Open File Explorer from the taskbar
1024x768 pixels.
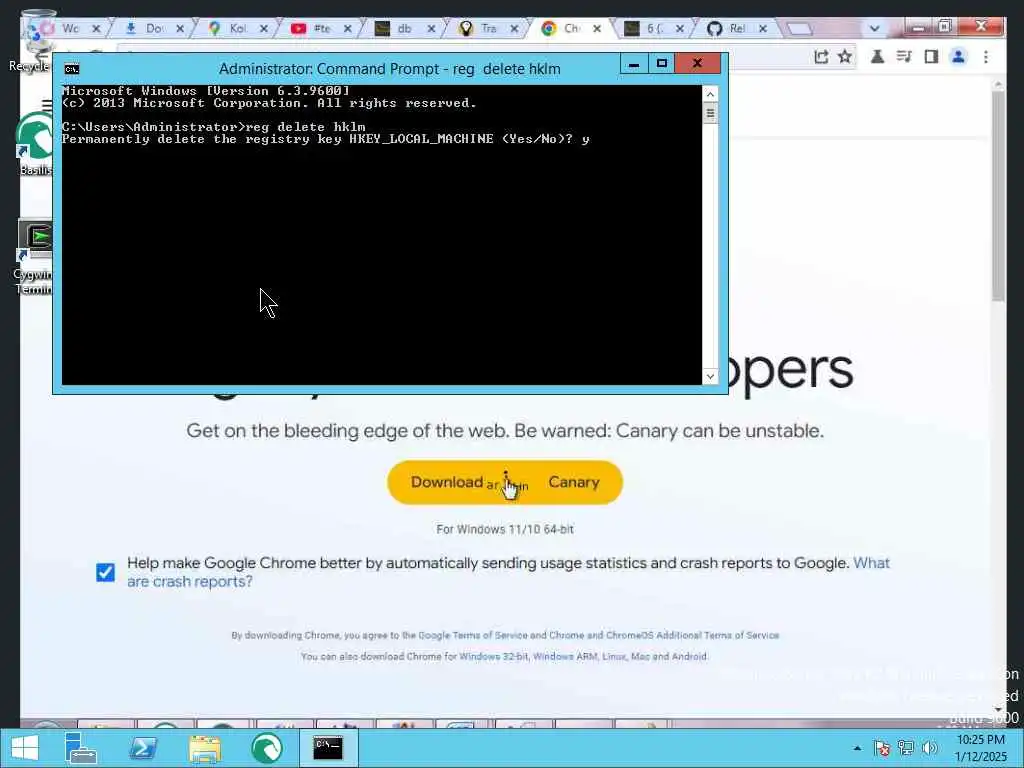[204, 748]
